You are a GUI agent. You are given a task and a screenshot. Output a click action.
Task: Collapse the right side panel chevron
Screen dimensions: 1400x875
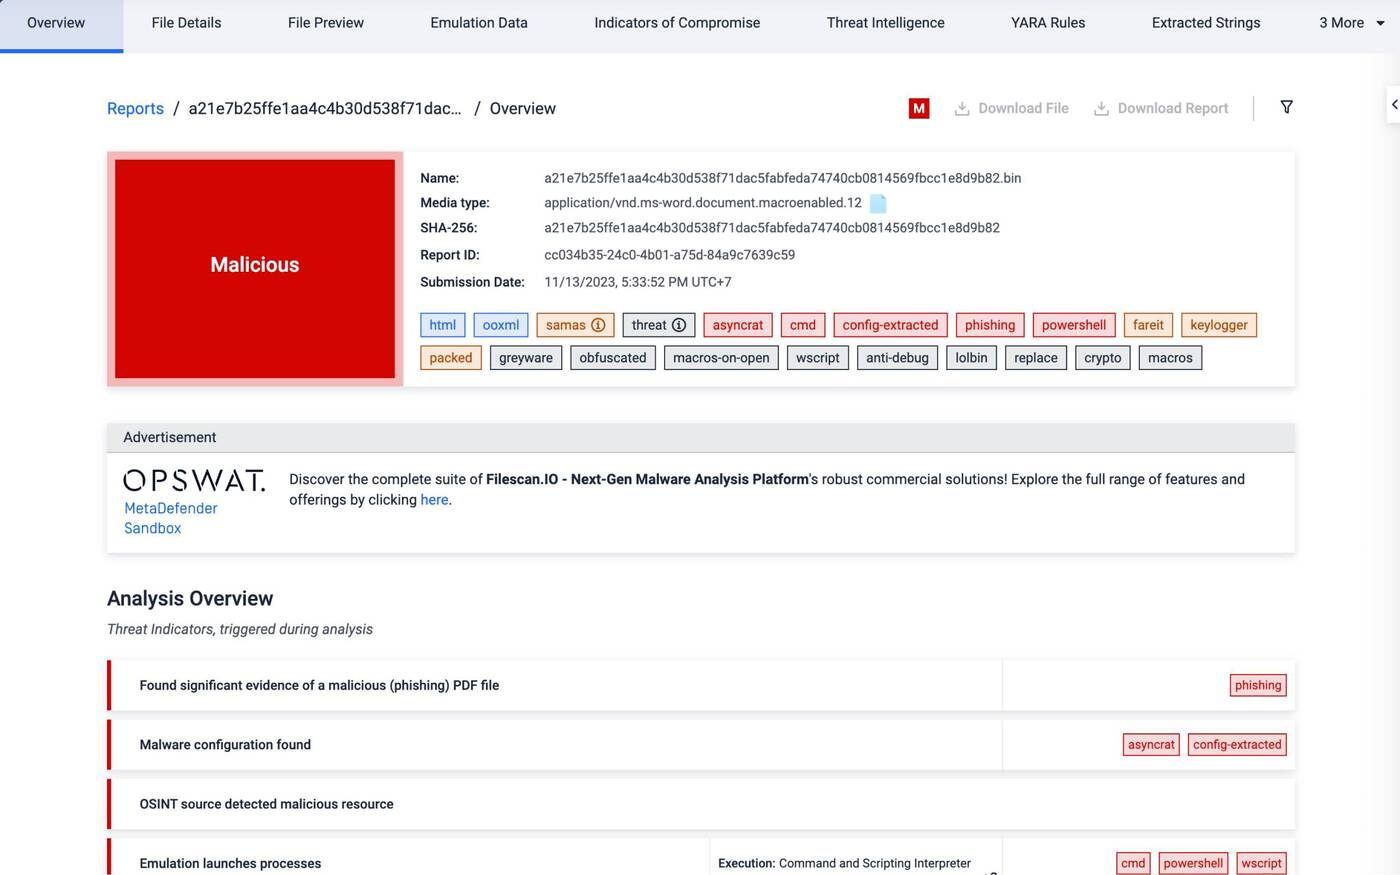(x=1393, y=104)
